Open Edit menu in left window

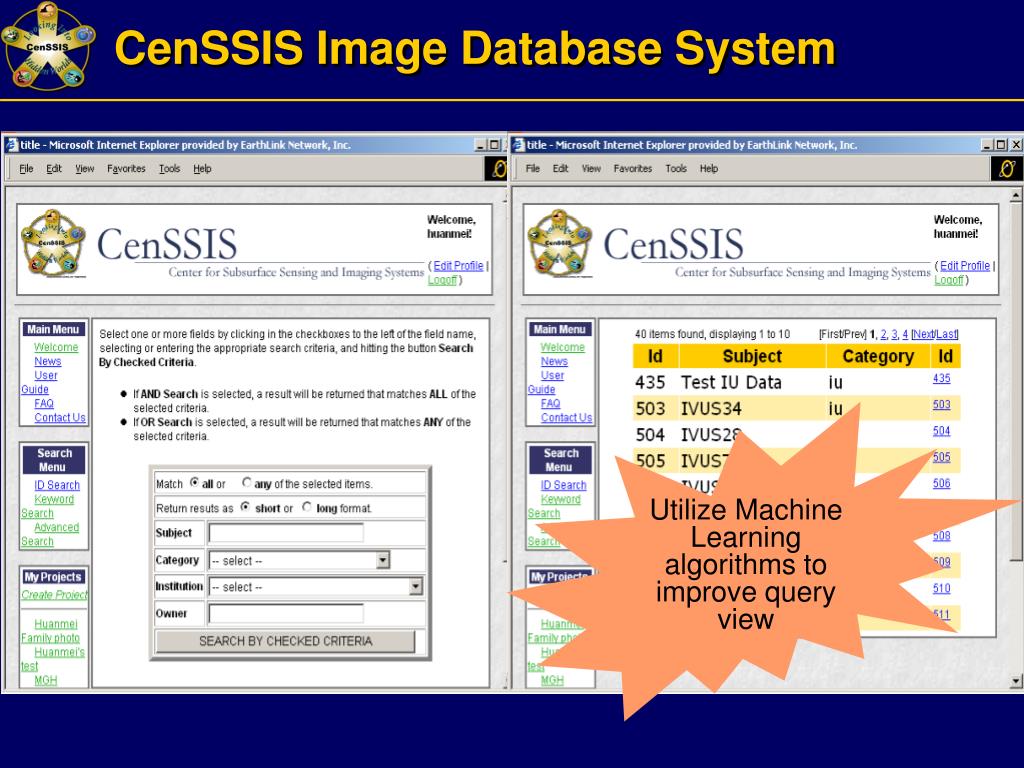pos(54,168)
